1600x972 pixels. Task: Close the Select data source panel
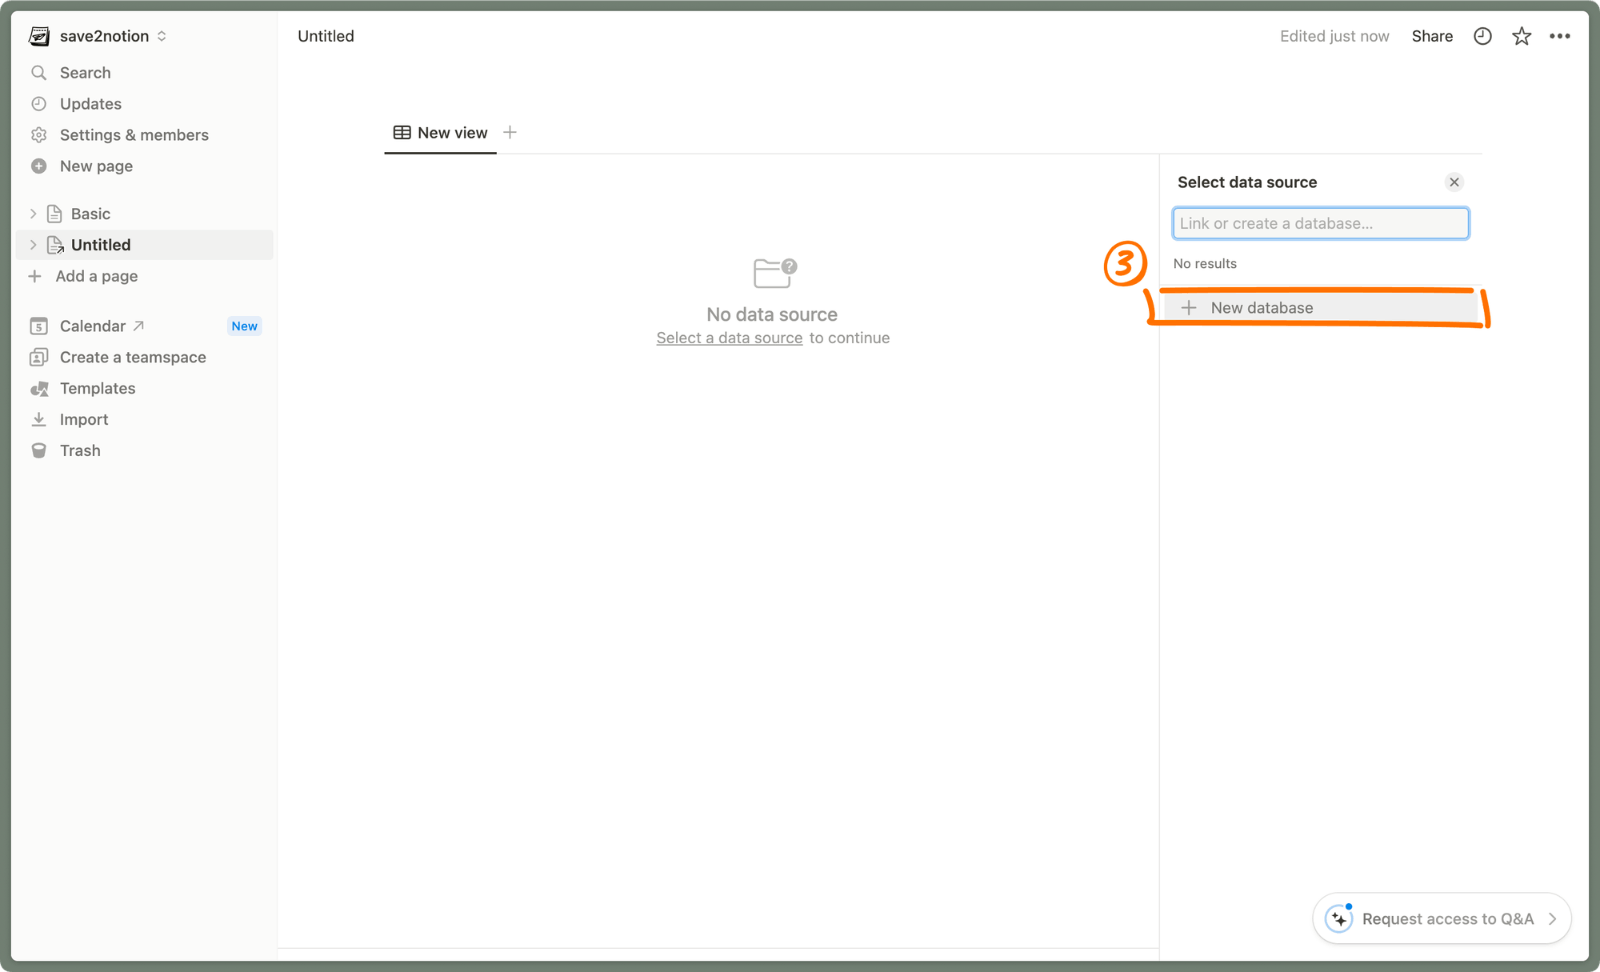(x=1454, y=182)
